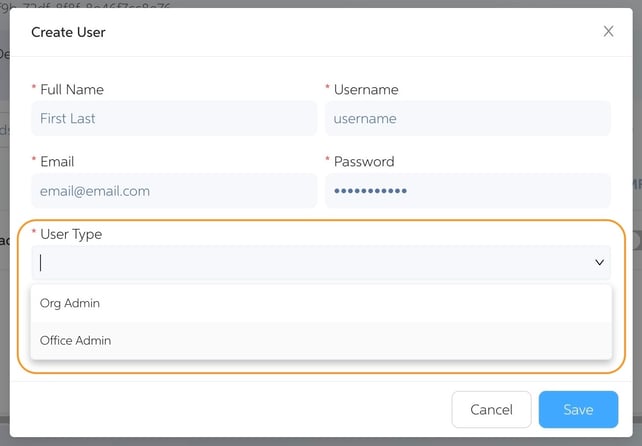Save the new user

pos(577,409)
